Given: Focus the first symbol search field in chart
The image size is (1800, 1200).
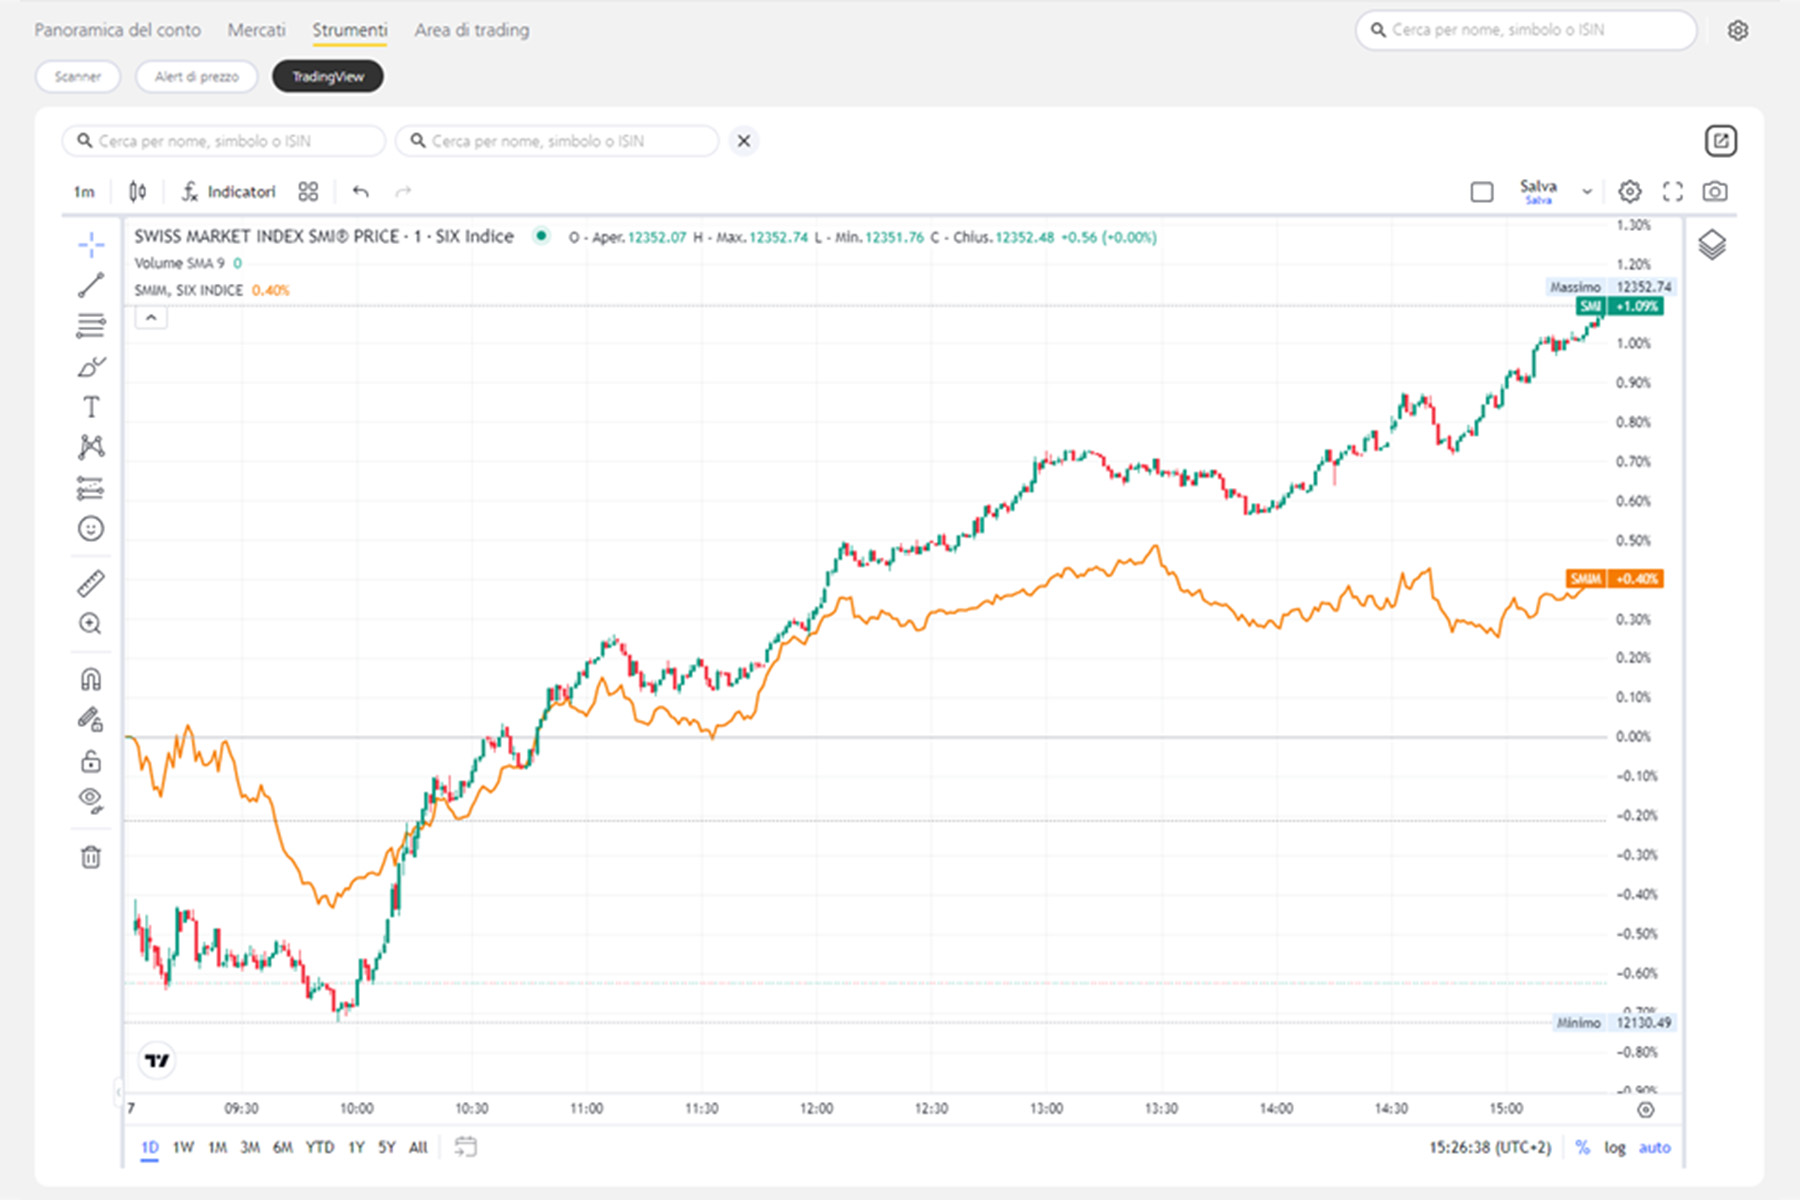Looking at the screenshot, I should 224,141.
